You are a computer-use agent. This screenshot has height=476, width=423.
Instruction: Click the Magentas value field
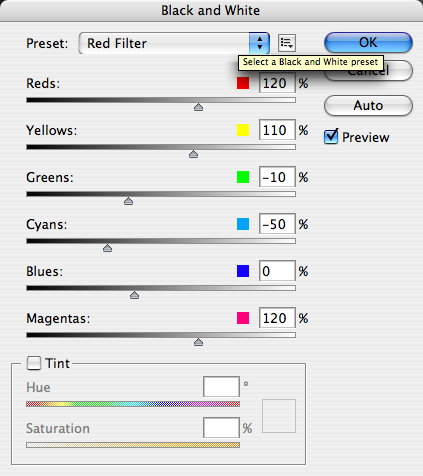pos(277,318)
